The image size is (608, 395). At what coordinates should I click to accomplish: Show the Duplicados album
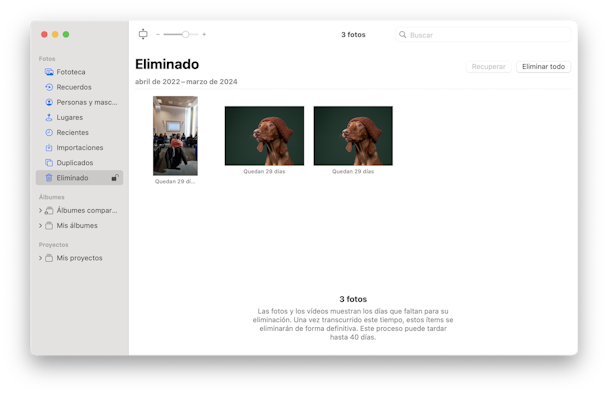point(79,163)
